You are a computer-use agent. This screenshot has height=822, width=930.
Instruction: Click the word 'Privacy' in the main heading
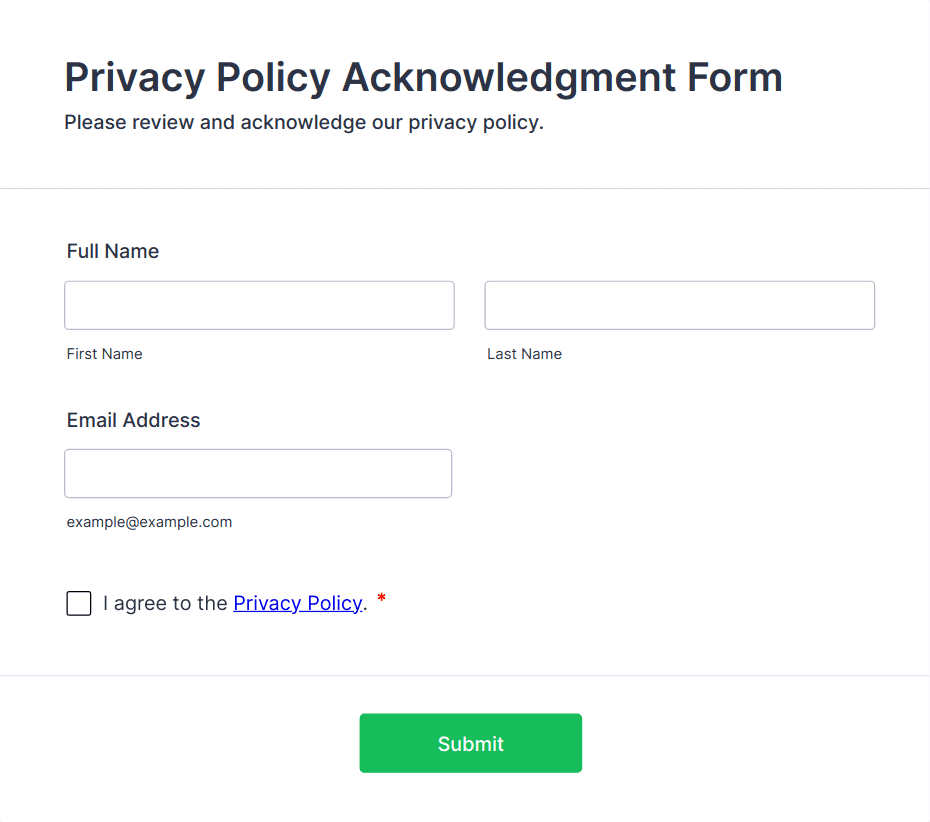[x=134, y=77]
